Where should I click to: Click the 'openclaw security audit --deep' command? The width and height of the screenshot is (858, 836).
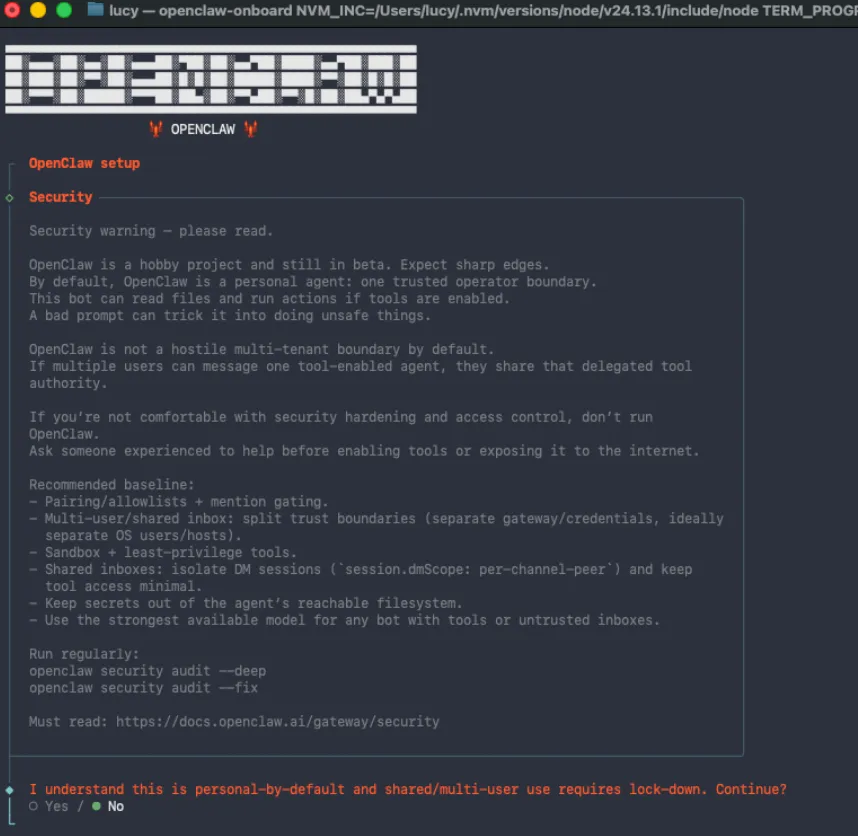pos(147,671)
